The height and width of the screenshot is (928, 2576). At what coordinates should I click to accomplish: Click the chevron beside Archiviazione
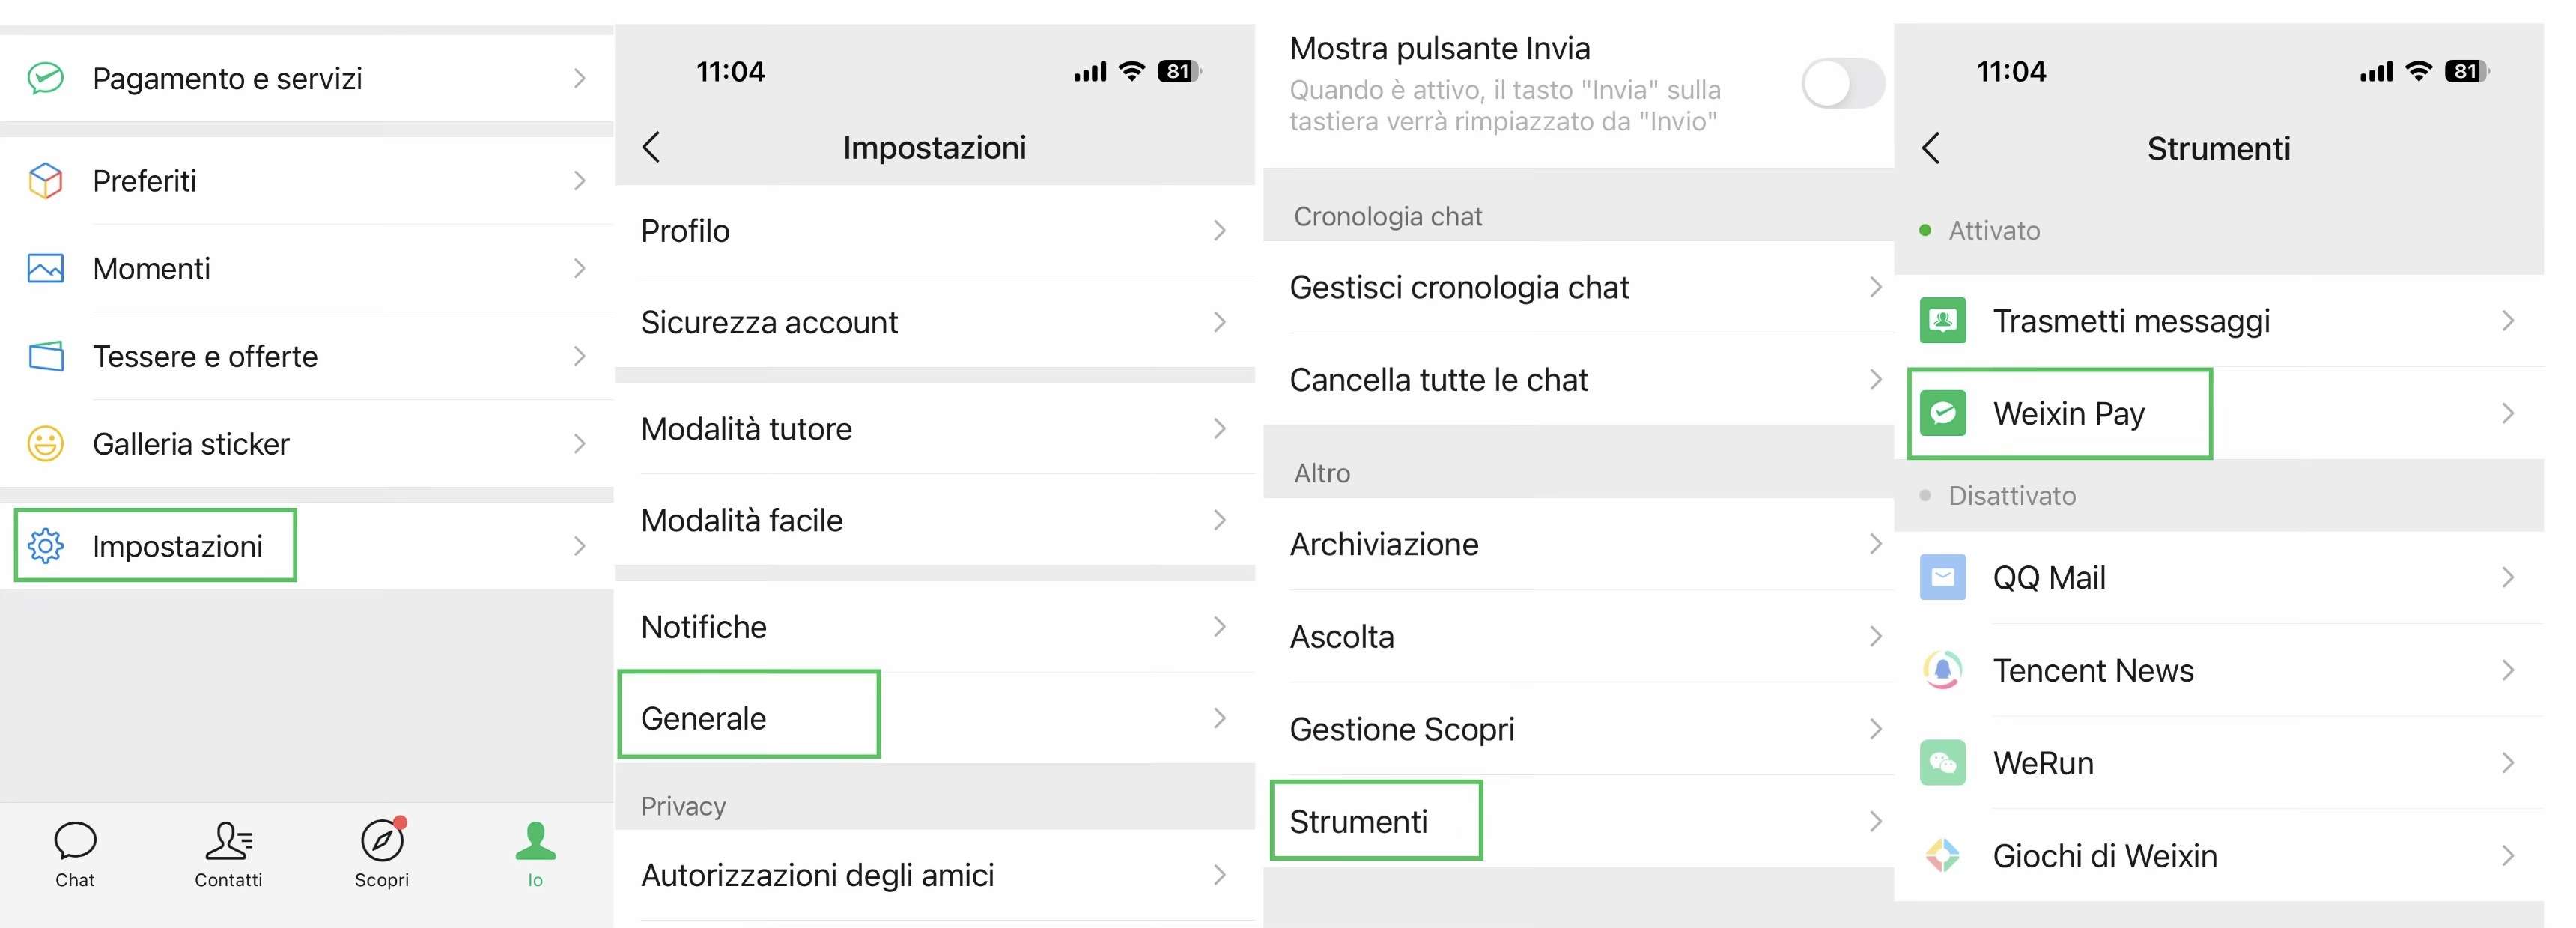(x=1875, y=544)
